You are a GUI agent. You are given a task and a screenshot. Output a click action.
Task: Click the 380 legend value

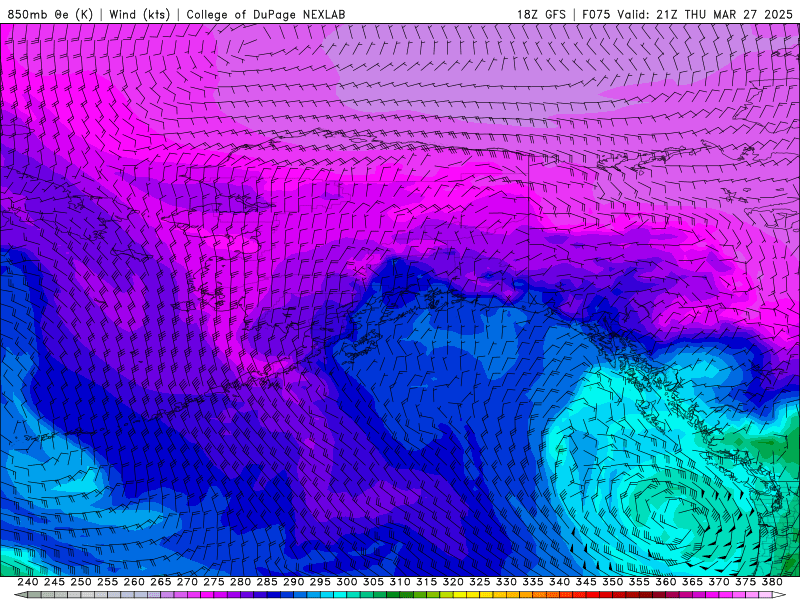(772, 582)
